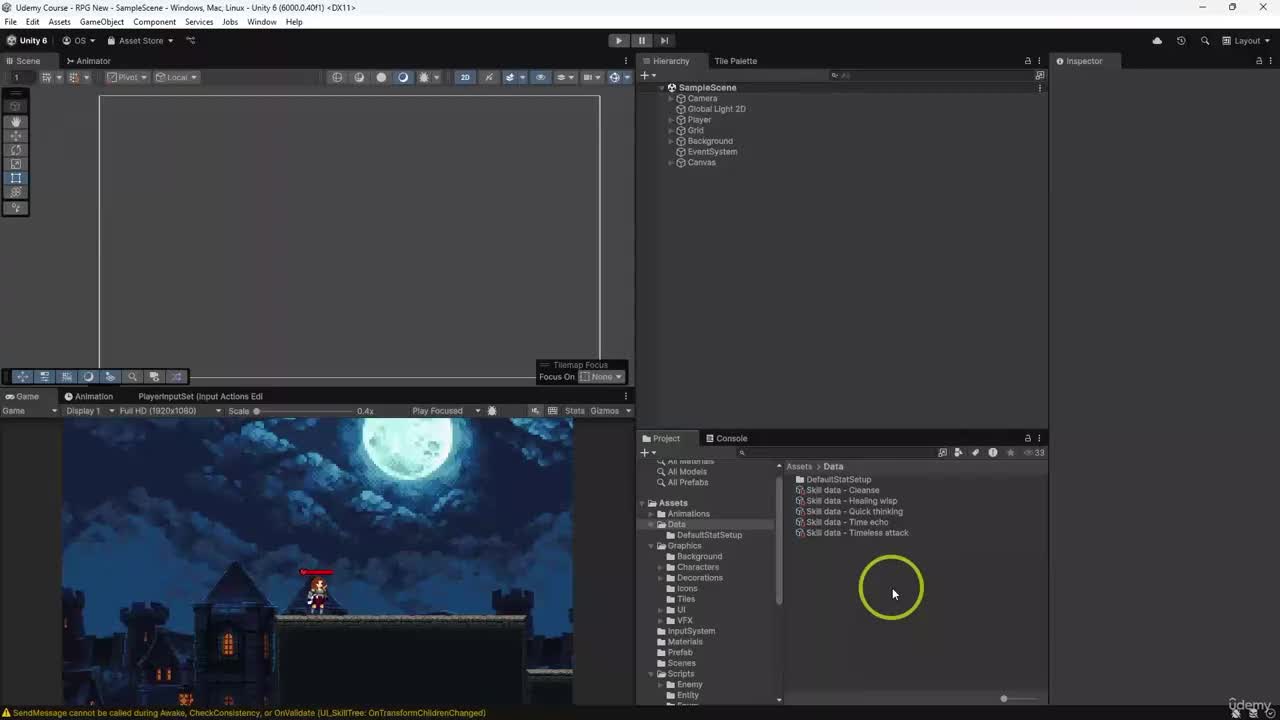Image resolution: width=1280 pixels, height=720 pixels.
Task: Open the File menu
Action: 10,22
